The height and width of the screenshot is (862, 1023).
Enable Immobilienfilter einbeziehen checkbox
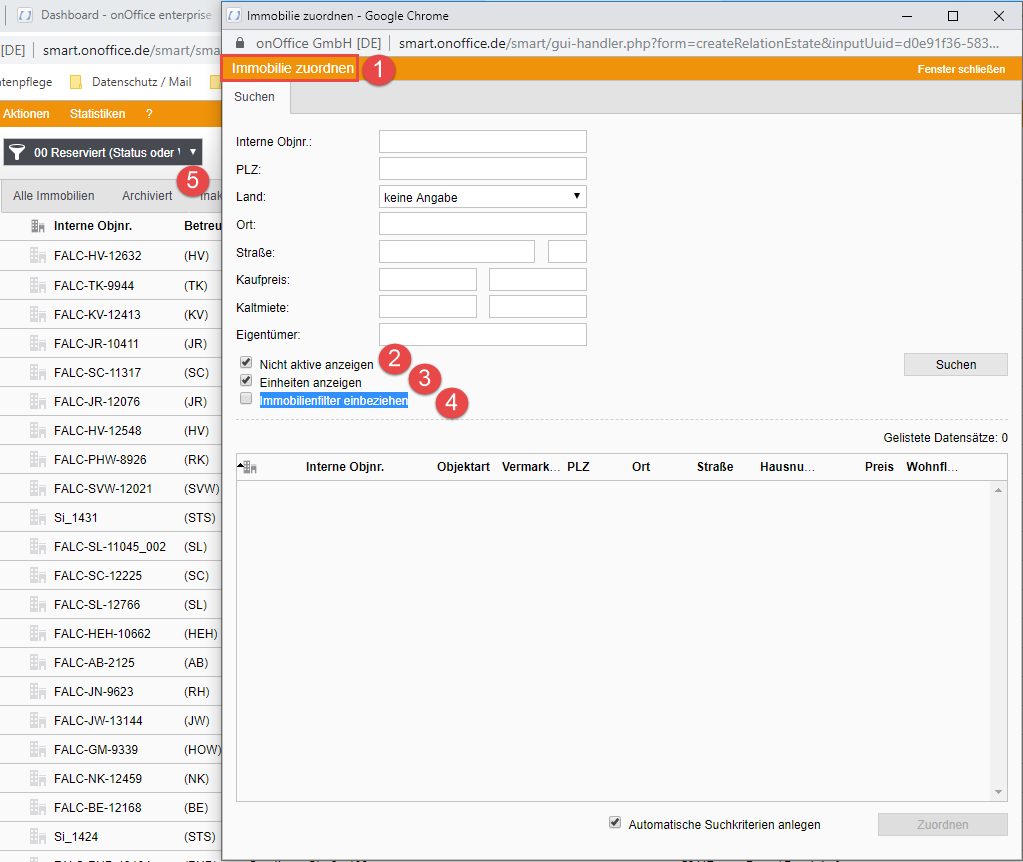coord(246,399)
